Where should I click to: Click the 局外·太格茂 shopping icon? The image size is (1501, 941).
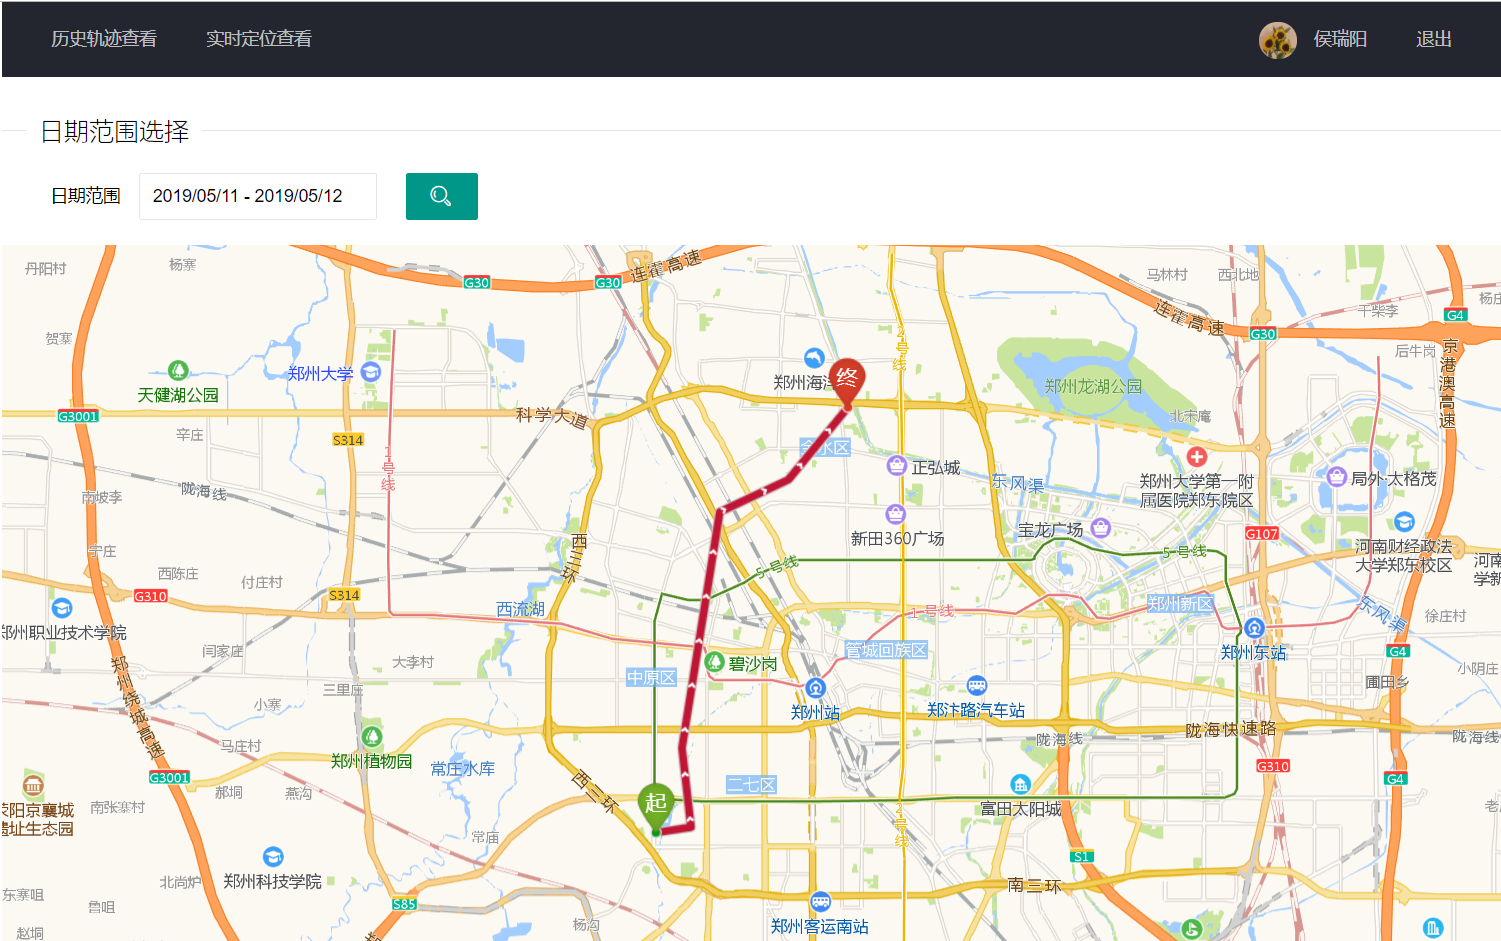coord(1337,477)
